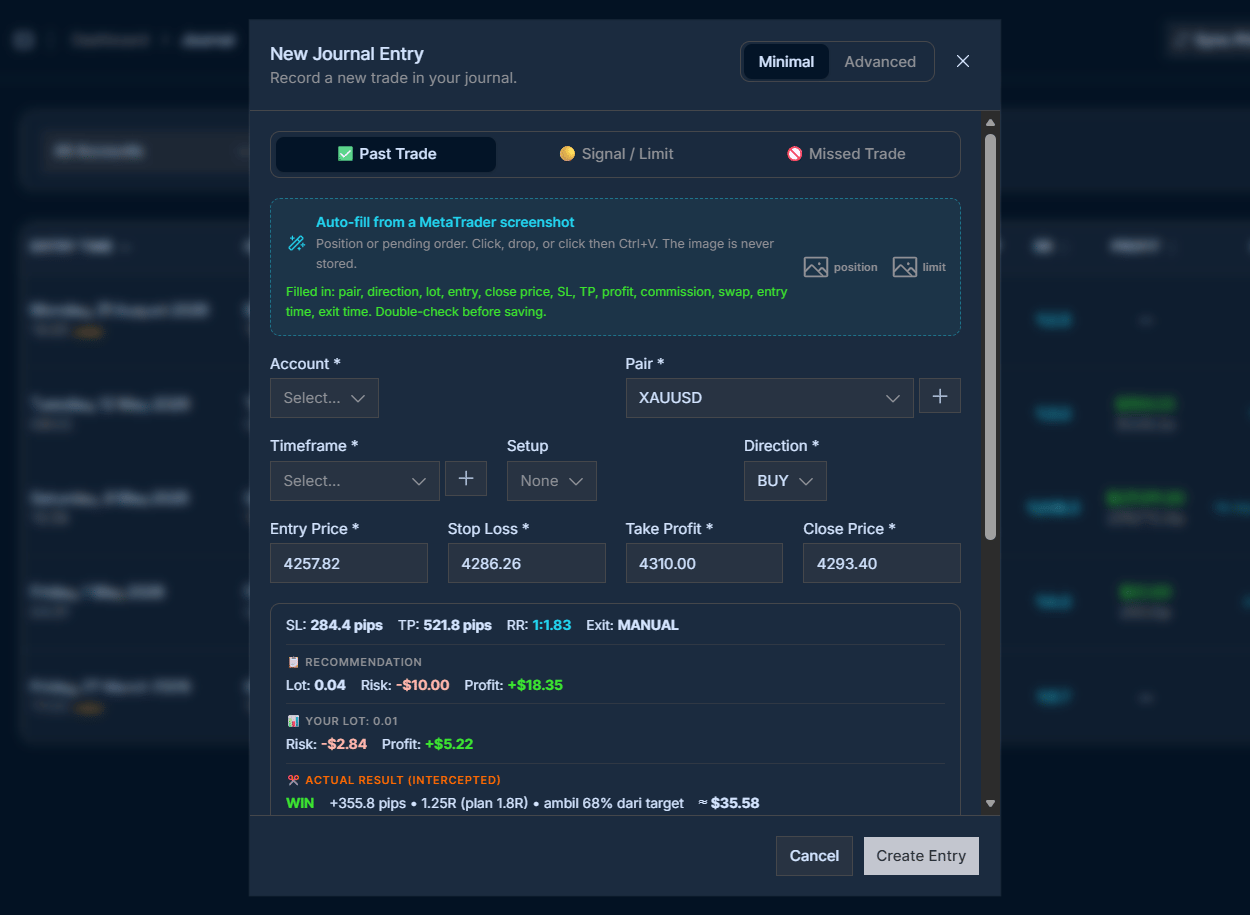
Task: Click the dialog vertical scrollbar thumb
Action: coord(990,337)
